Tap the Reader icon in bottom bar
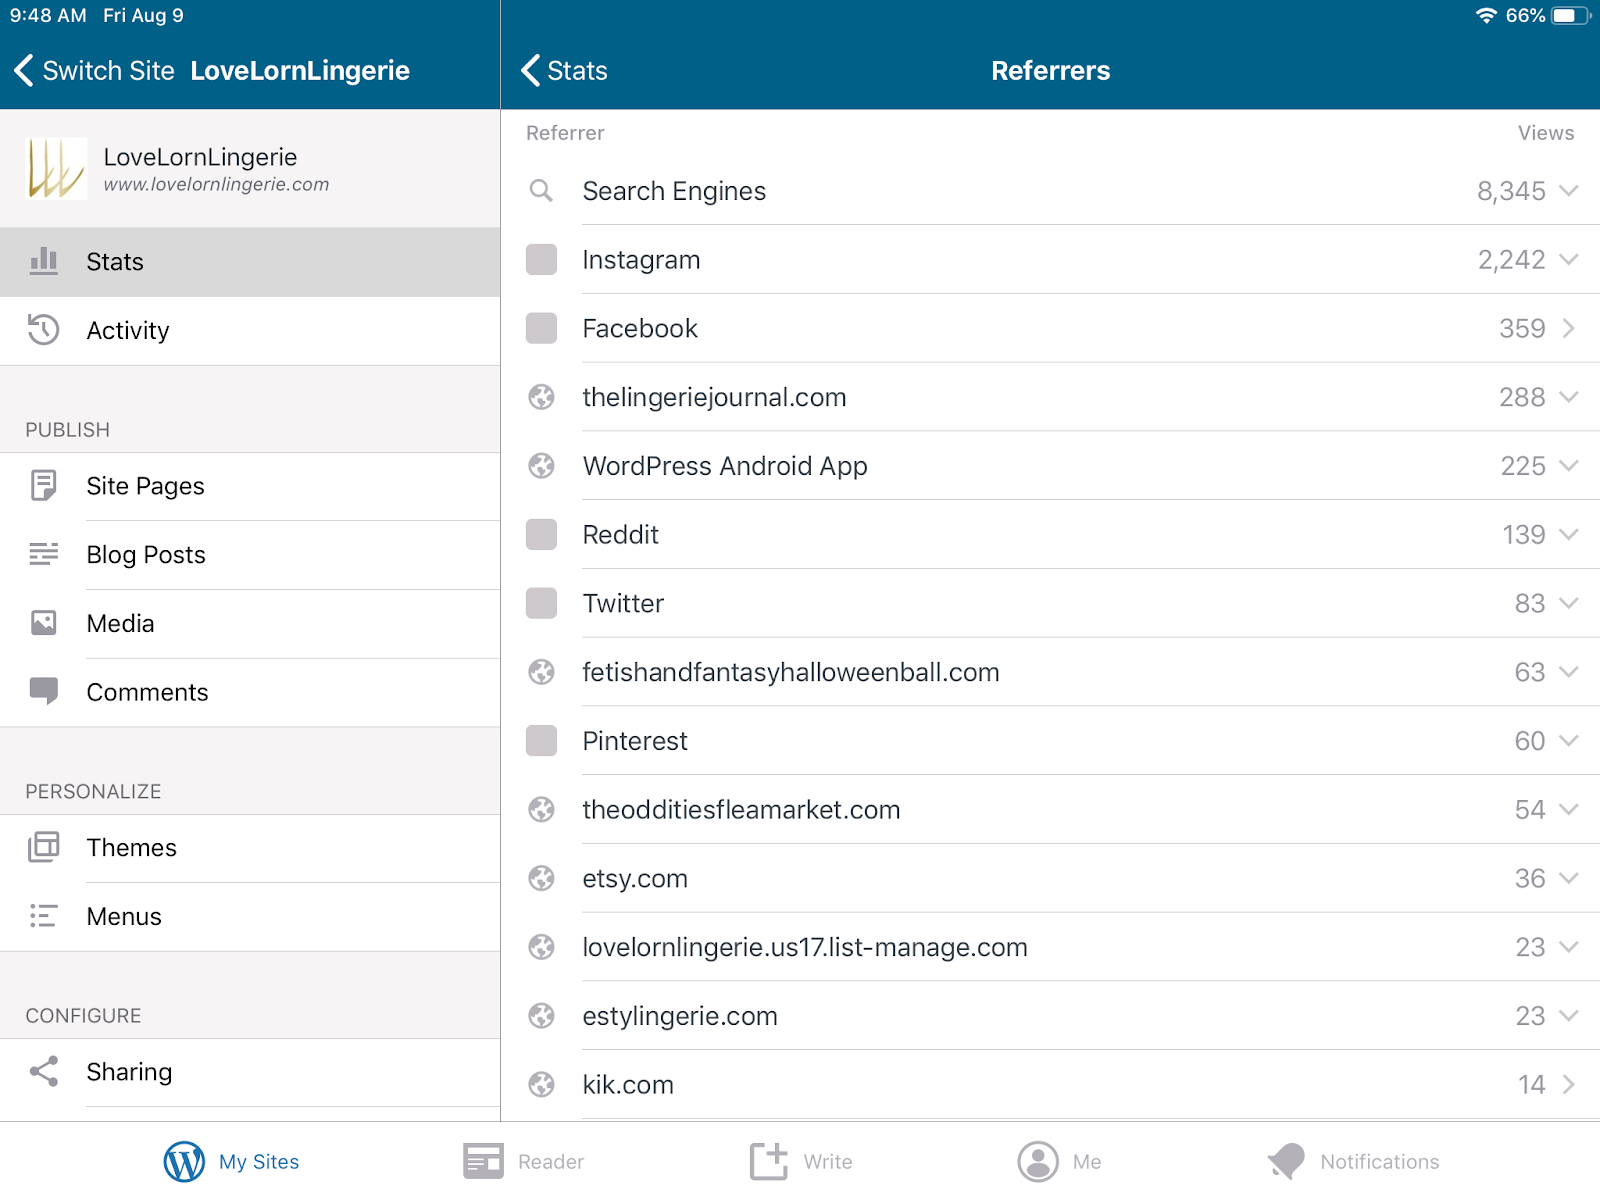Screen dimensions: 1600x1200 483,1161
